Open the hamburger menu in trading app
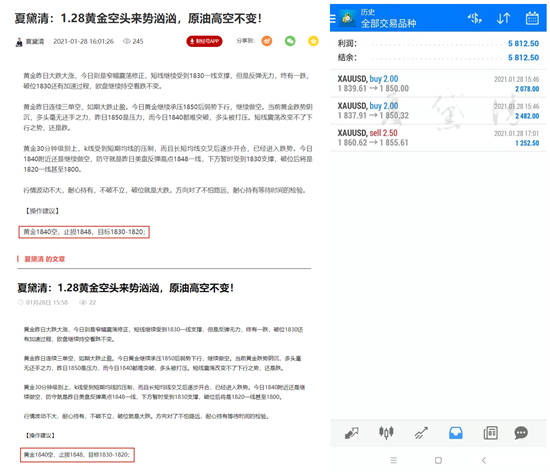Viewport: 550px width, 476px height. pyautogui.click(x=333, y=18)
